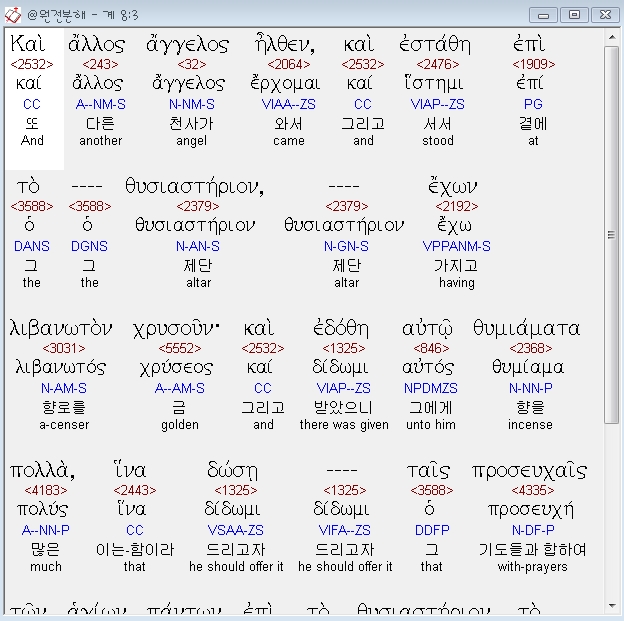Close the analysis window

pyautogui.click(x=605, y=15)
